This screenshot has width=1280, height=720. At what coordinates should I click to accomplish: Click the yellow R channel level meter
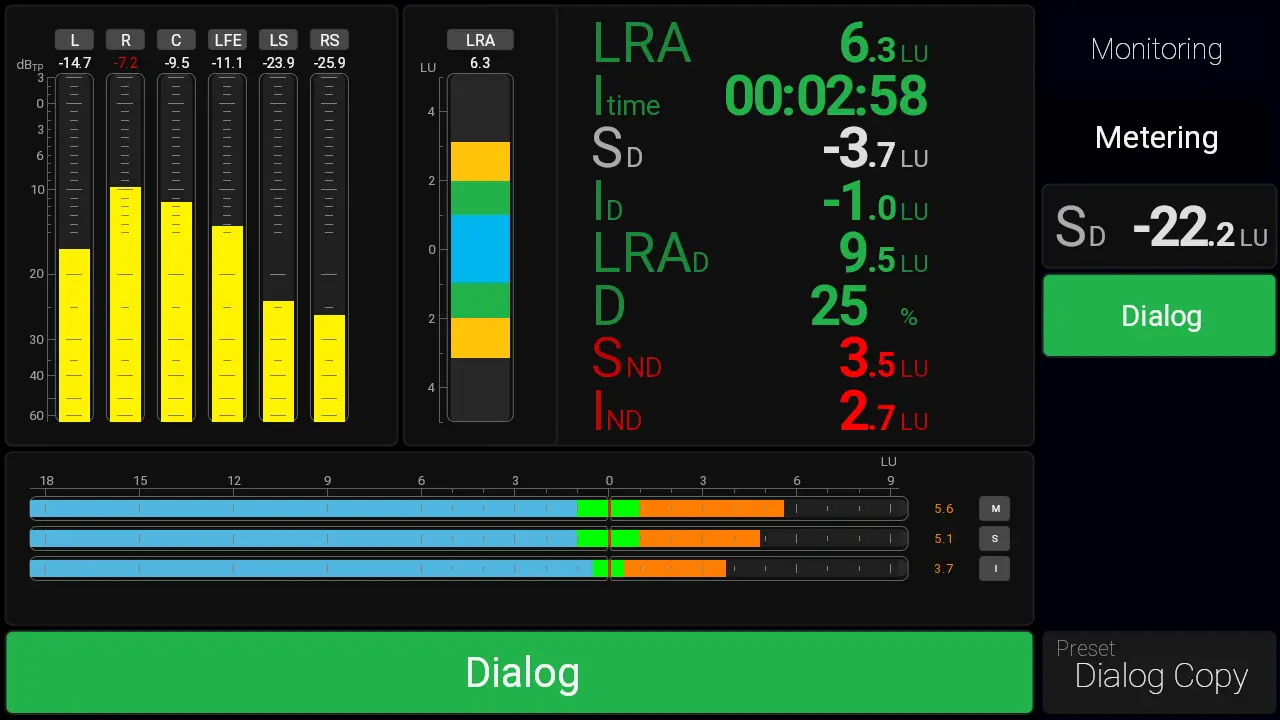[x=125, y=303]
